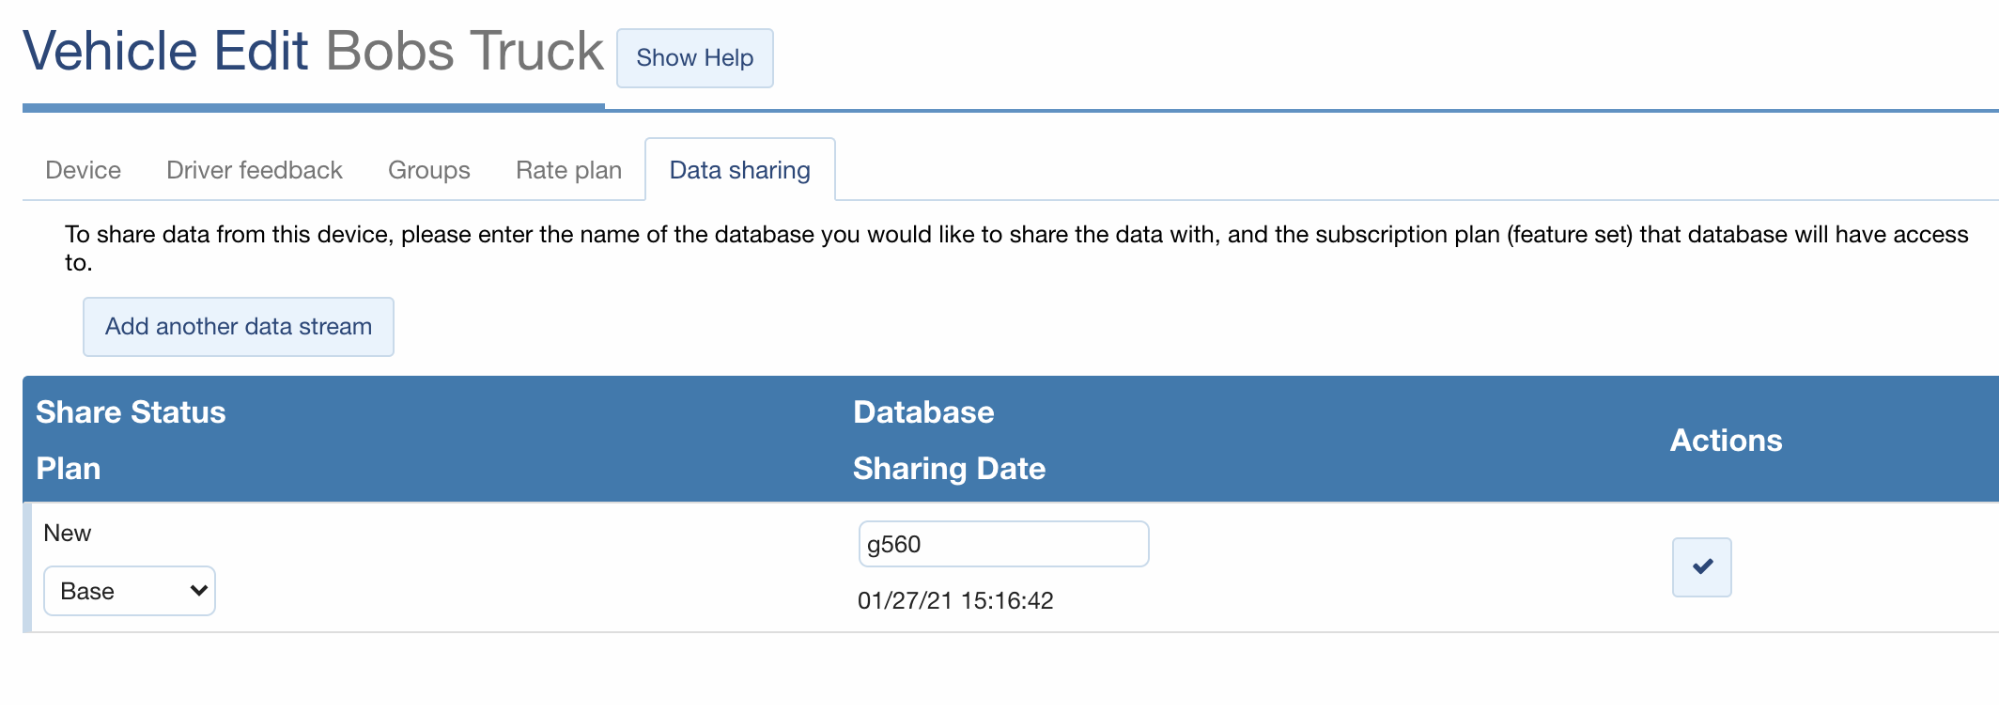The width and height of the screenshot is (1999, 705).
Task: Focus the database name field g560
Action: 1003,544
